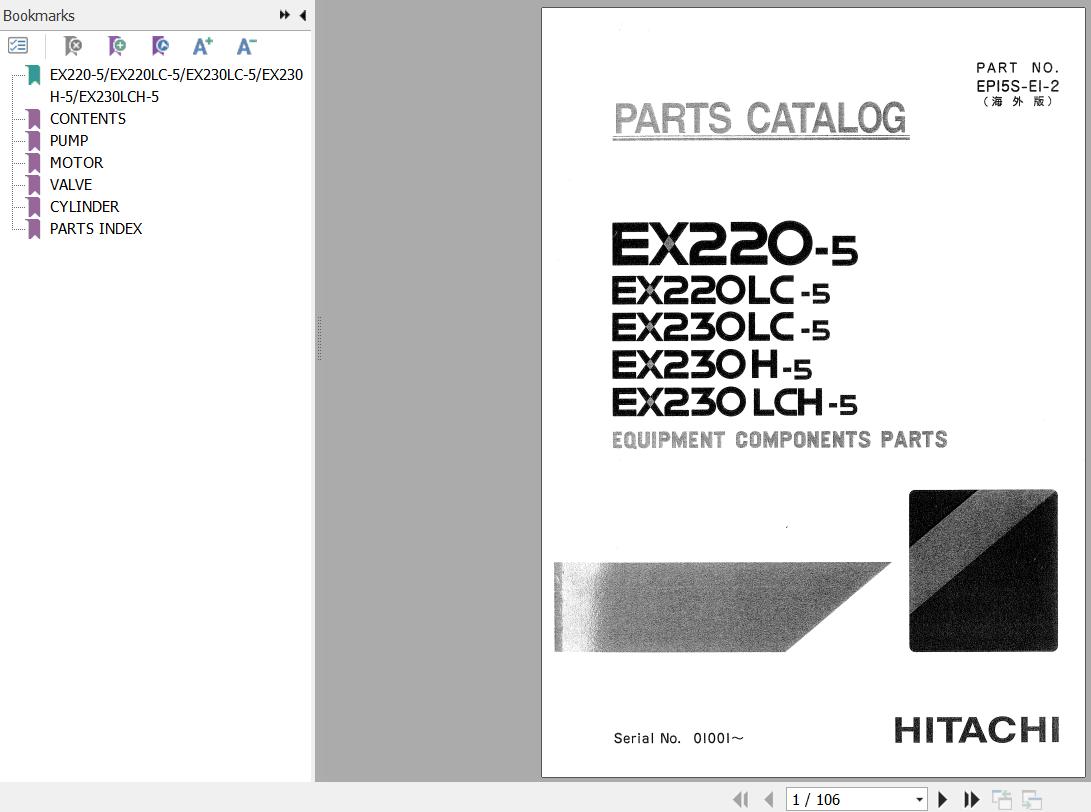Click the bookmark icon beside CYLINDER
This screenshot has height=812, width=1091.
click(x=33, y=207)
